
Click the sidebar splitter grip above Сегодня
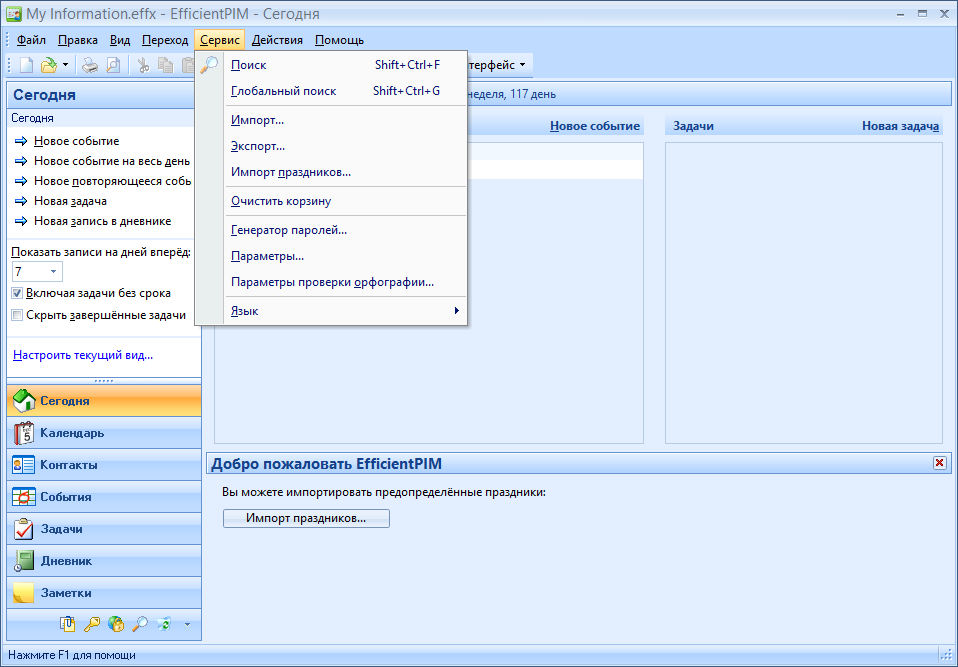point(104,381)
